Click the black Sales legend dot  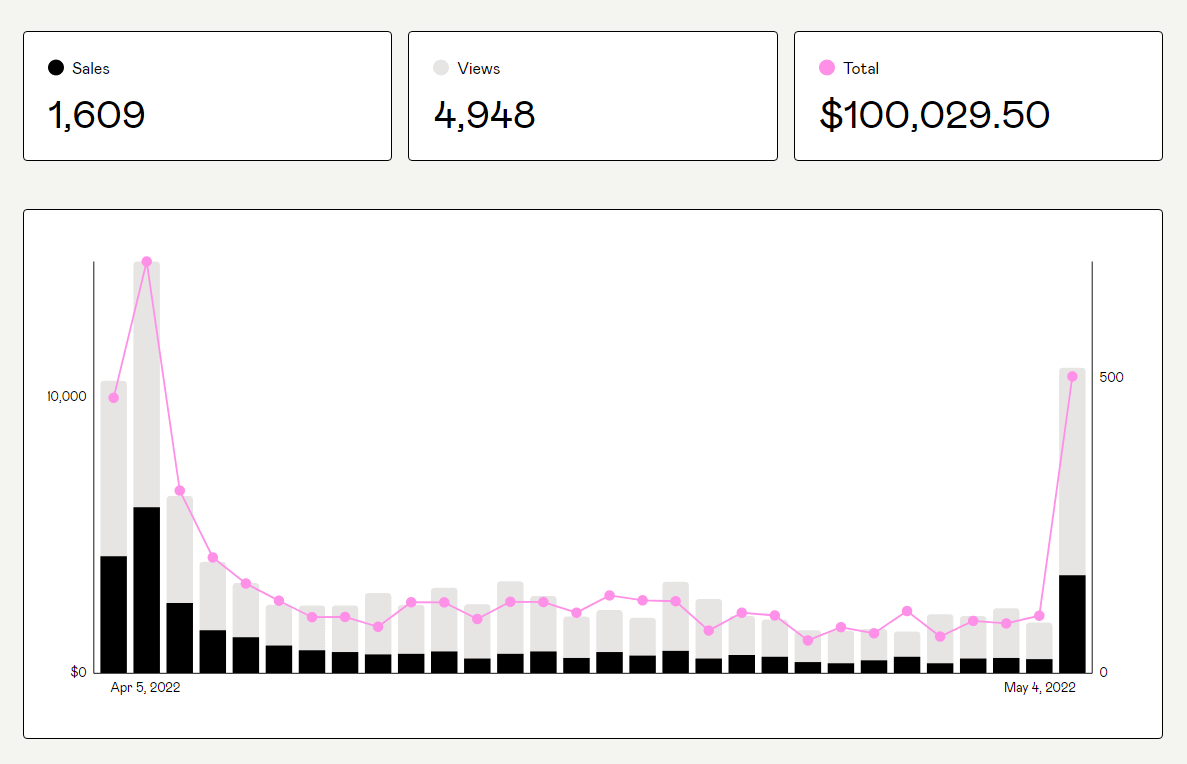coord(56,68)
